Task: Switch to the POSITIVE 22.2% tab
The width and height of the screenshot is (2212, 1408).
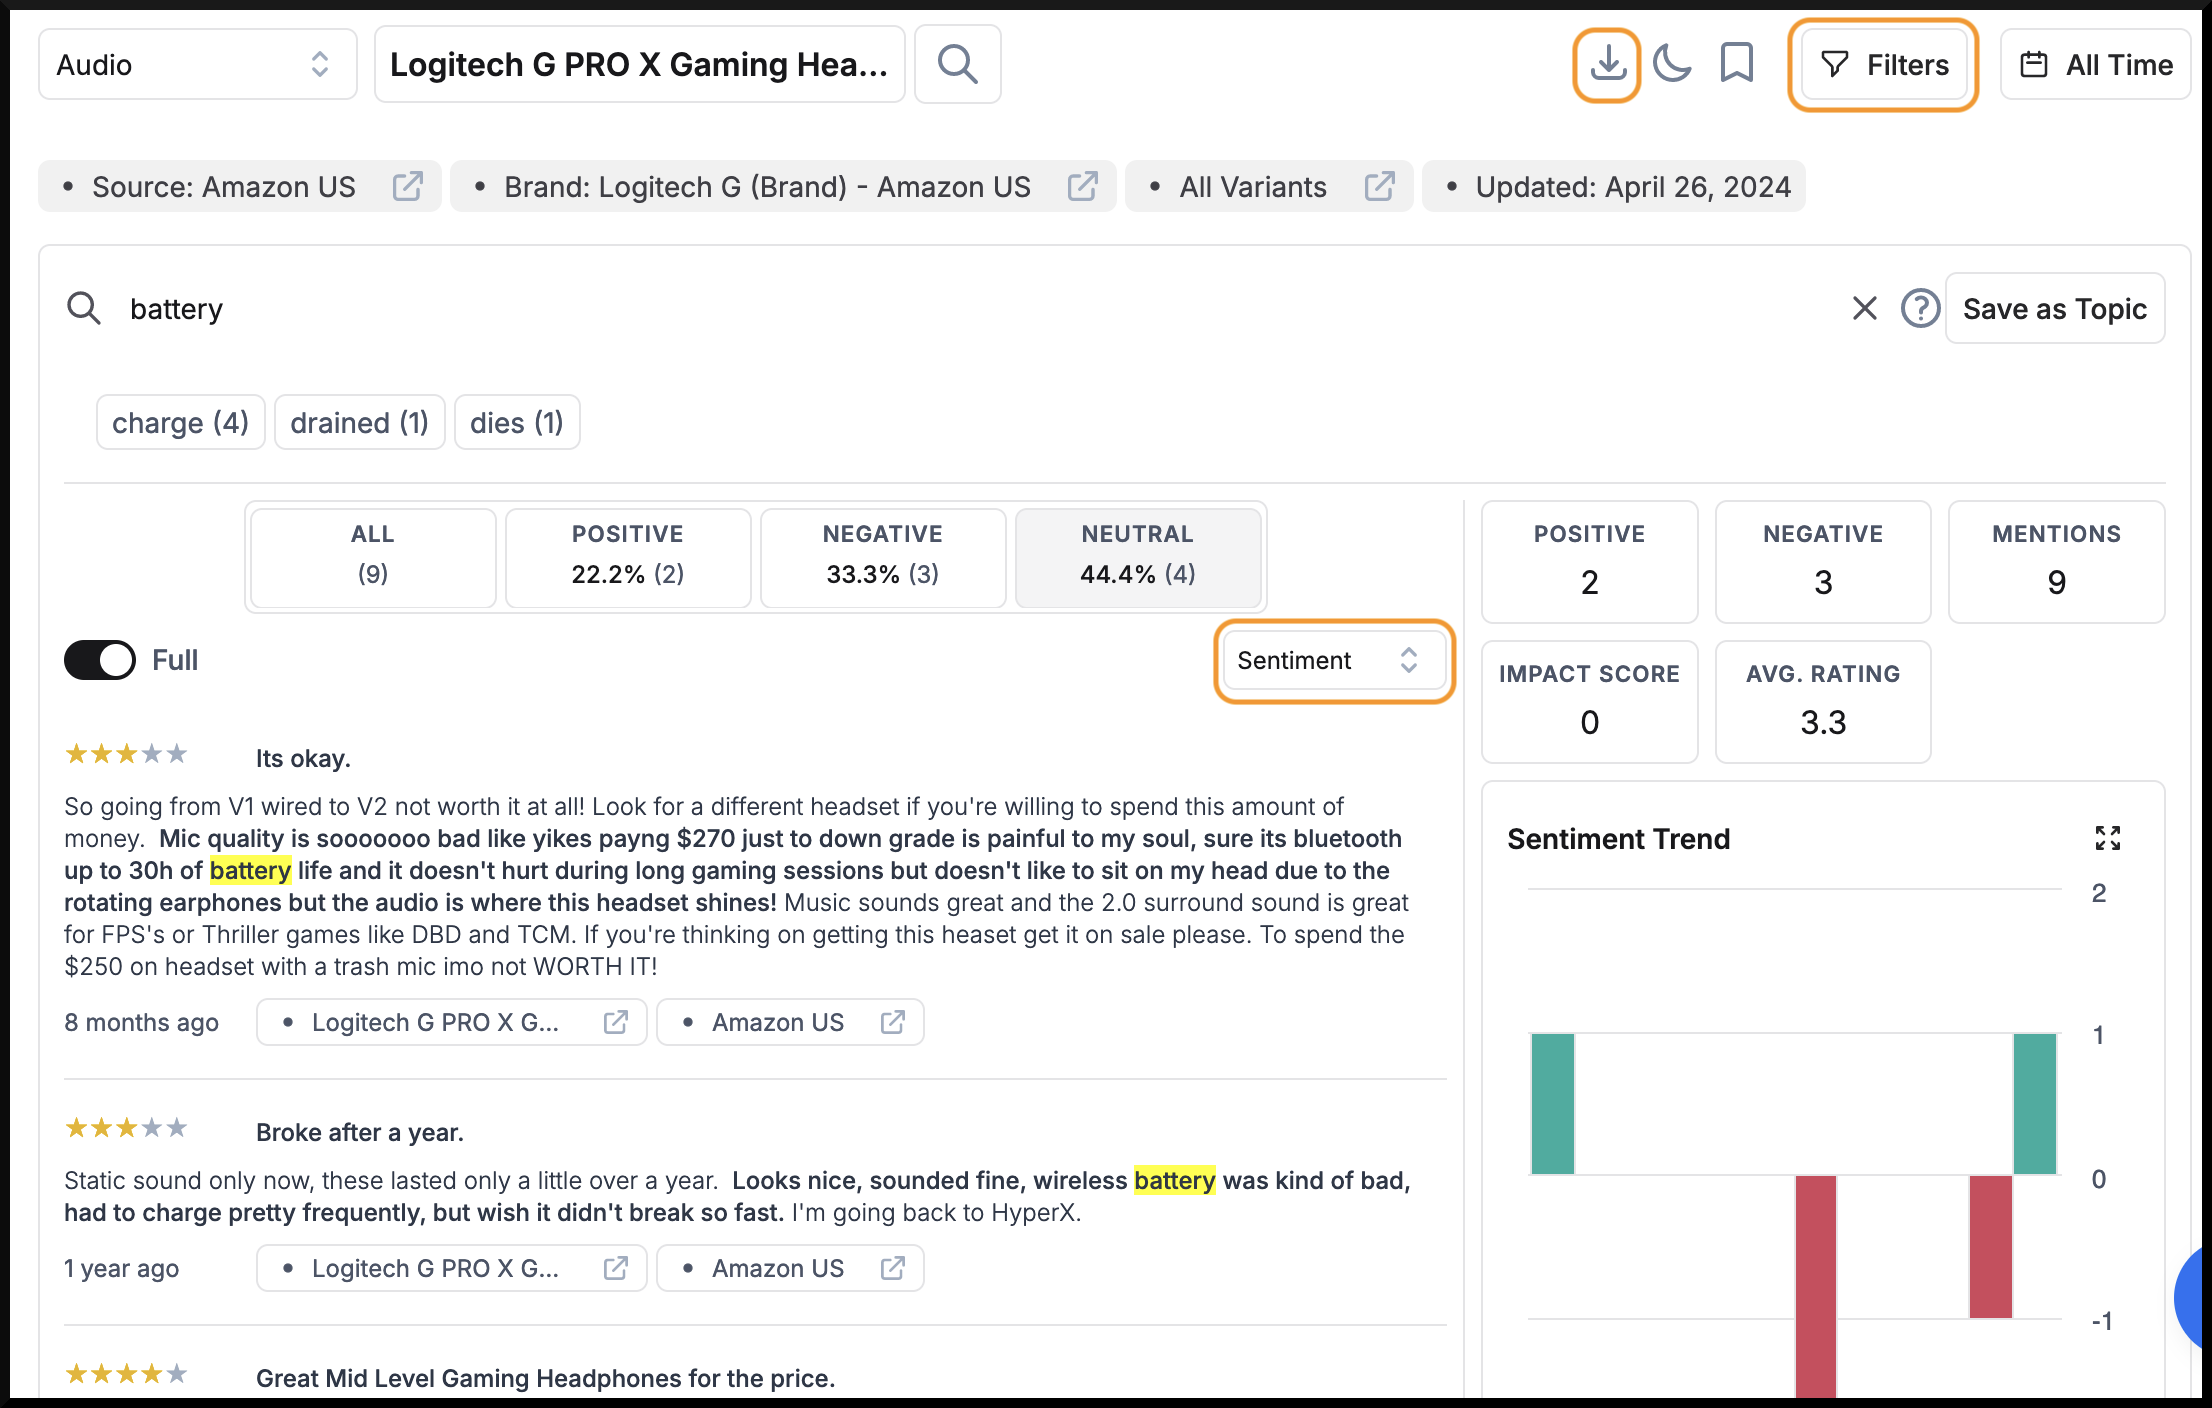Action: click(x=628, y=557)
